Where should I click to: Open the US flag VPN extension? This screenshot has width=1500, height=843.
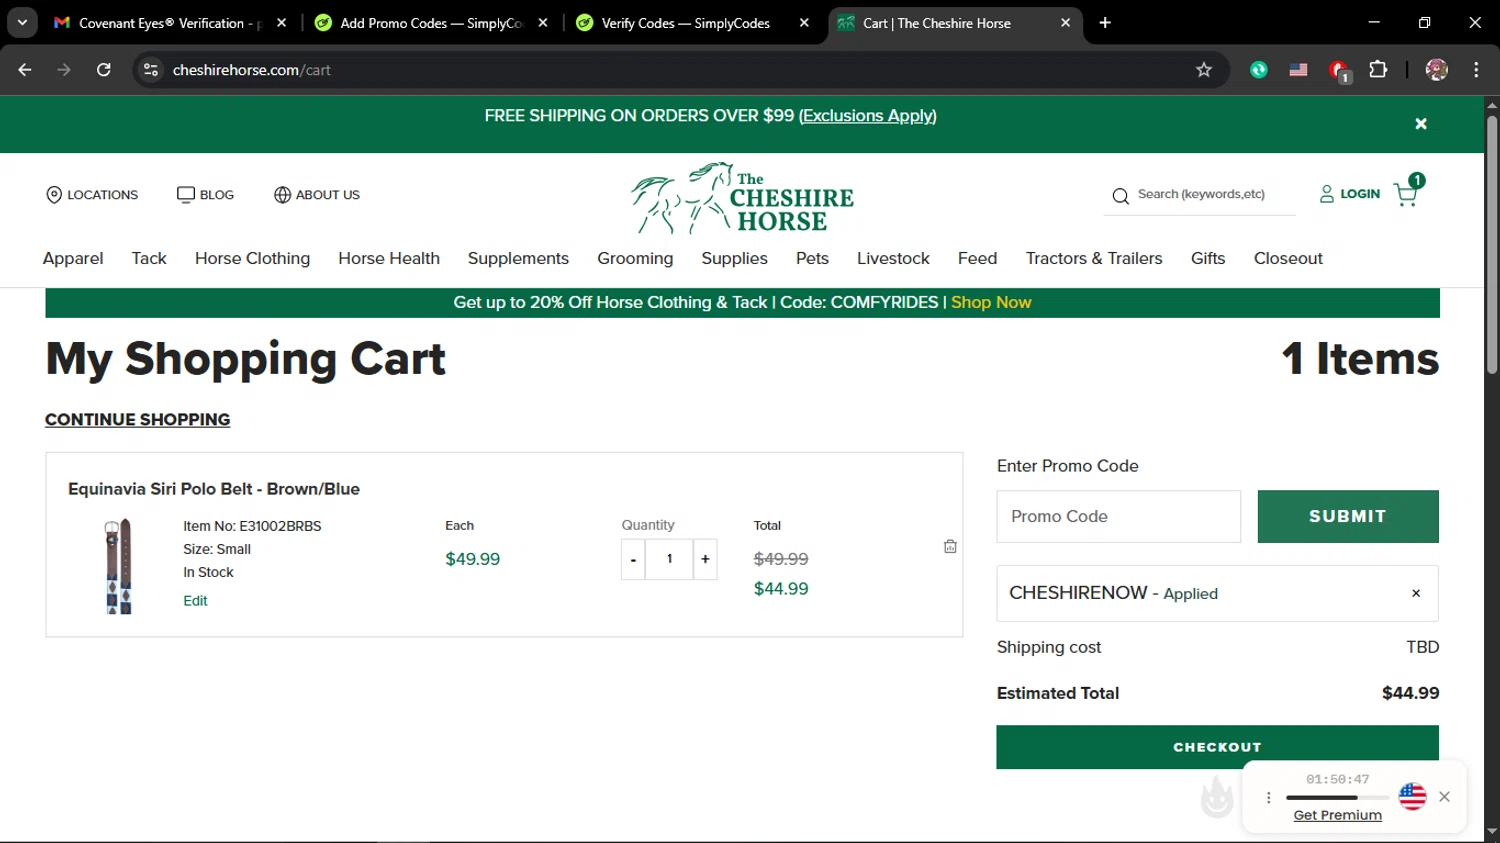(x=1298, y=69)
